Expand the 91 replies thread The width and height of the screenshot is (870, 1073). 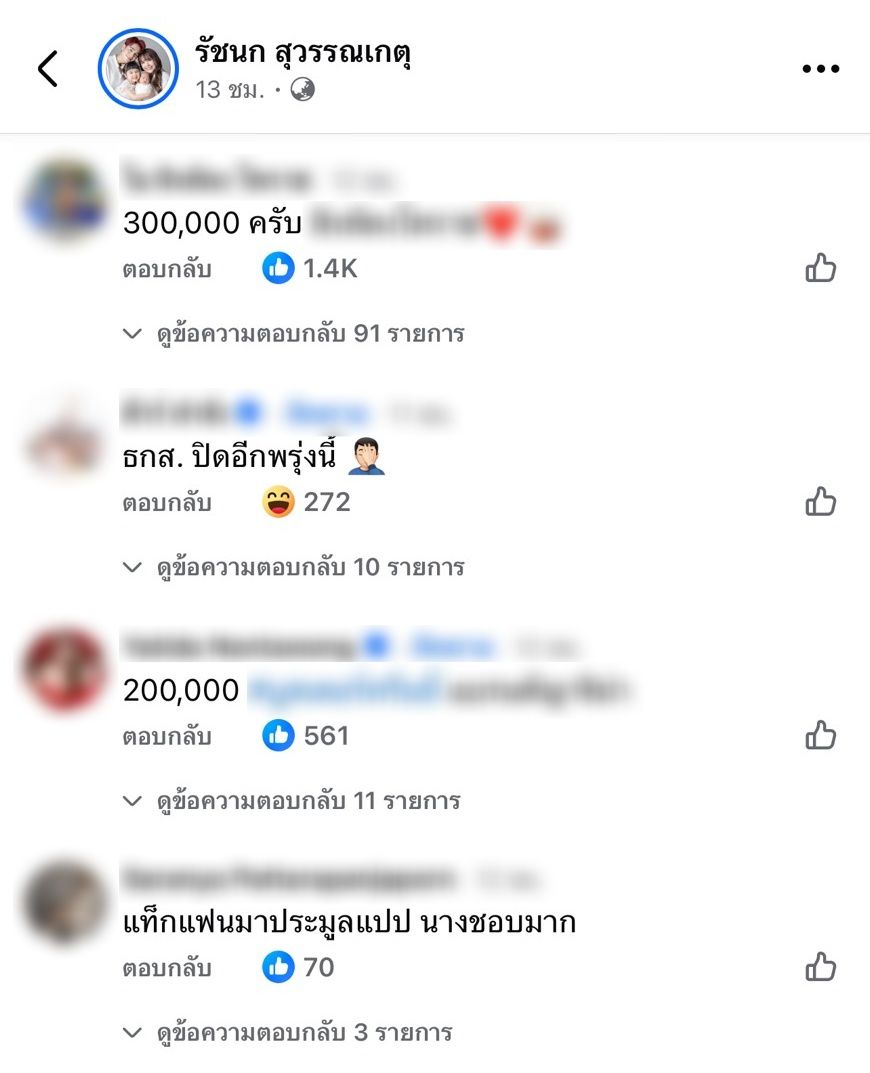294,334
